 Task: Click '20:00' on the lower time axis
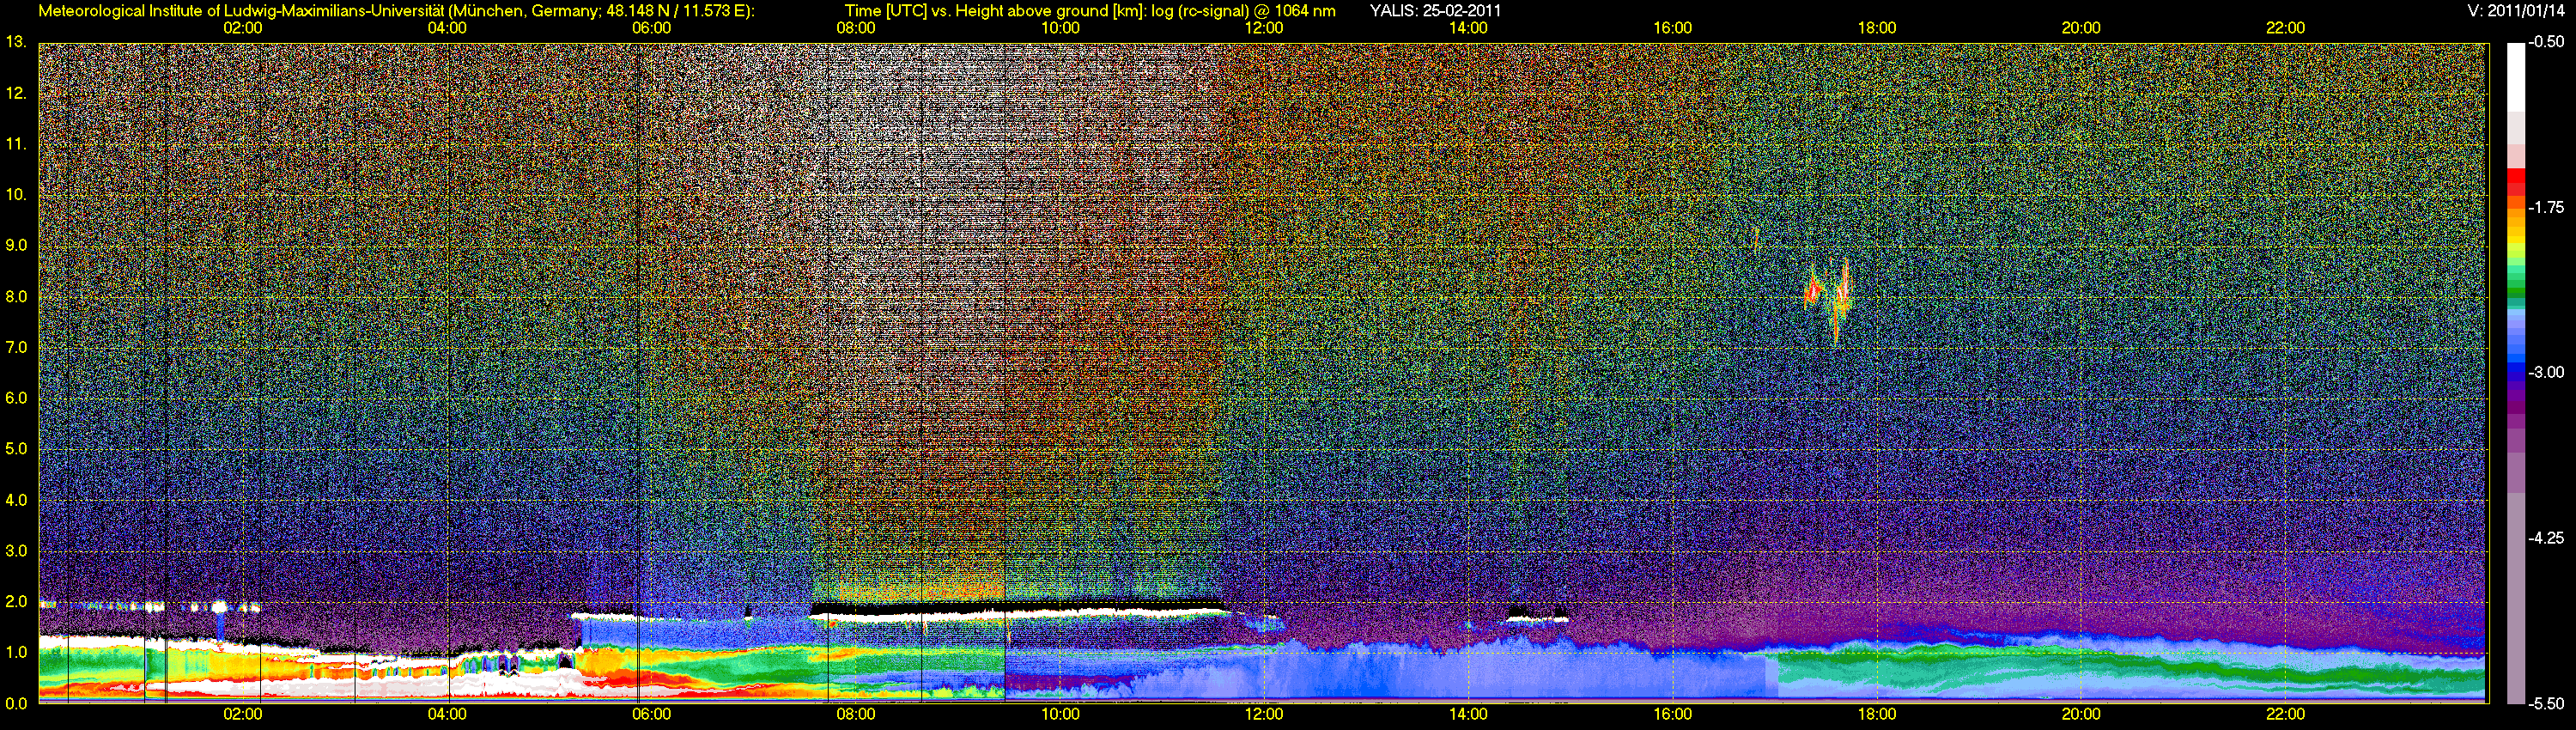2081,714
